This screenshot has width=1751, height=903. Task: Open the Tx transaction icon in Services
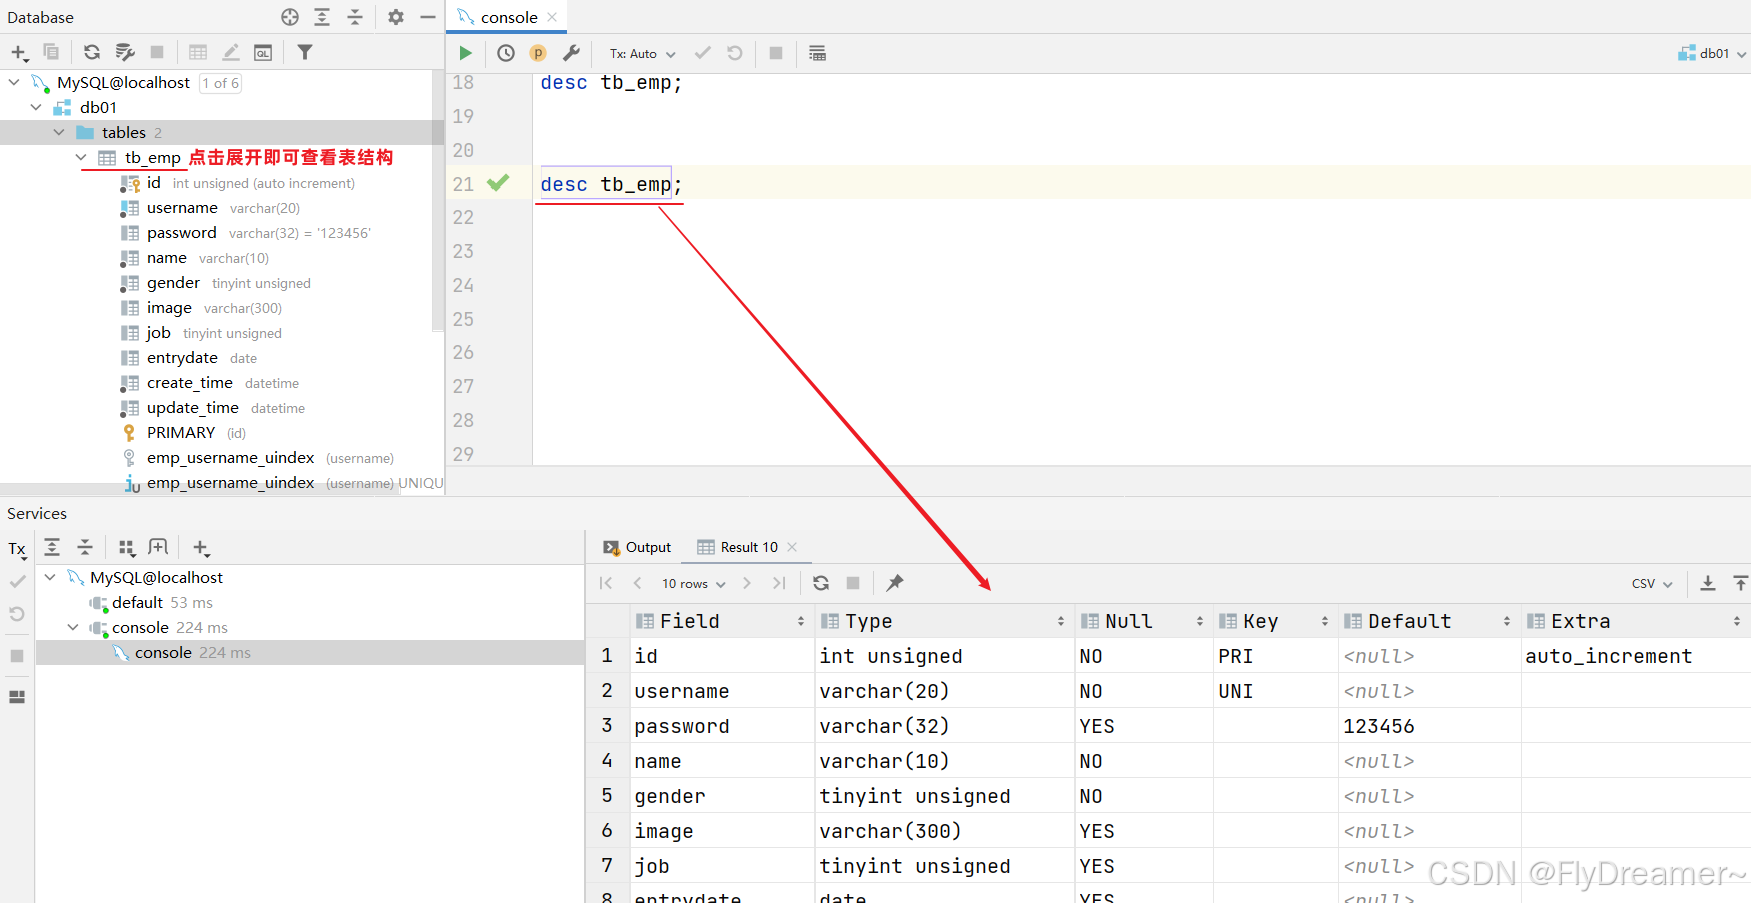pyautogui.click(x=17, y=549)
